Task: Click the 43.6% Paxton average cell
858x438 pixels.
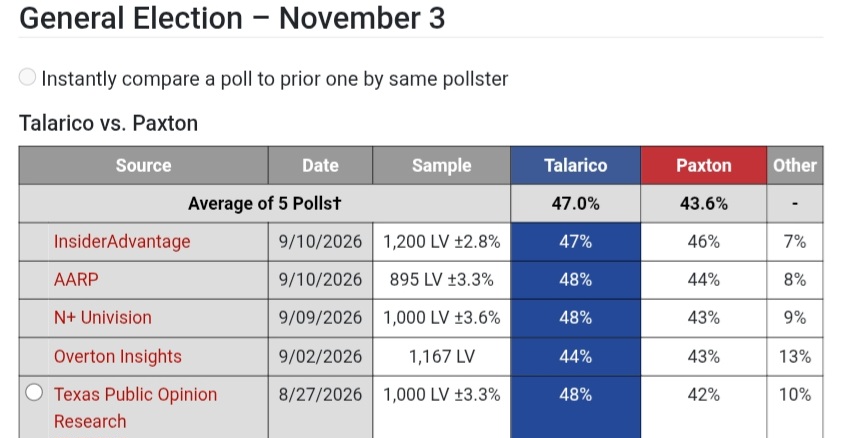Action: click(704, 204)
